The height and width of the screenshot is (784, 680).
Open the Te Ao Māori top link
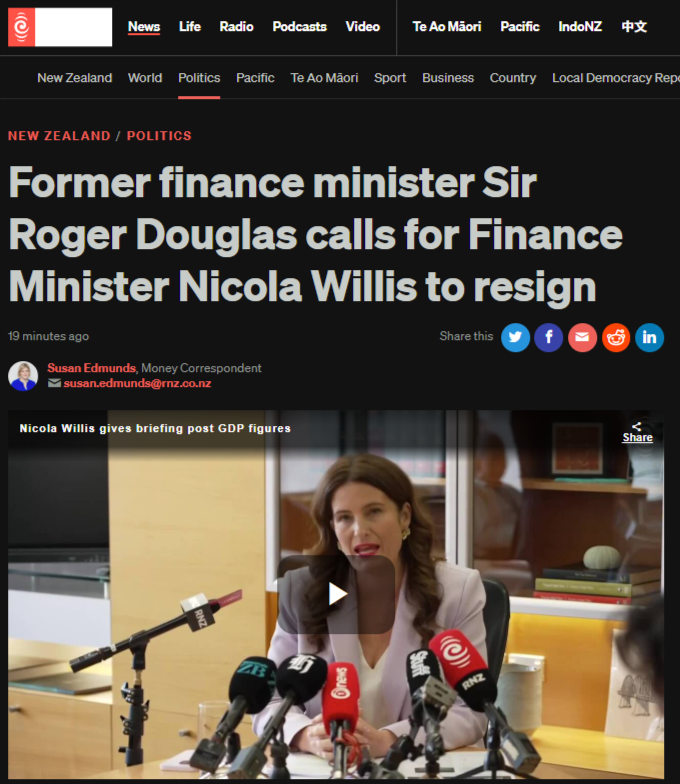(x=446, y=26)
